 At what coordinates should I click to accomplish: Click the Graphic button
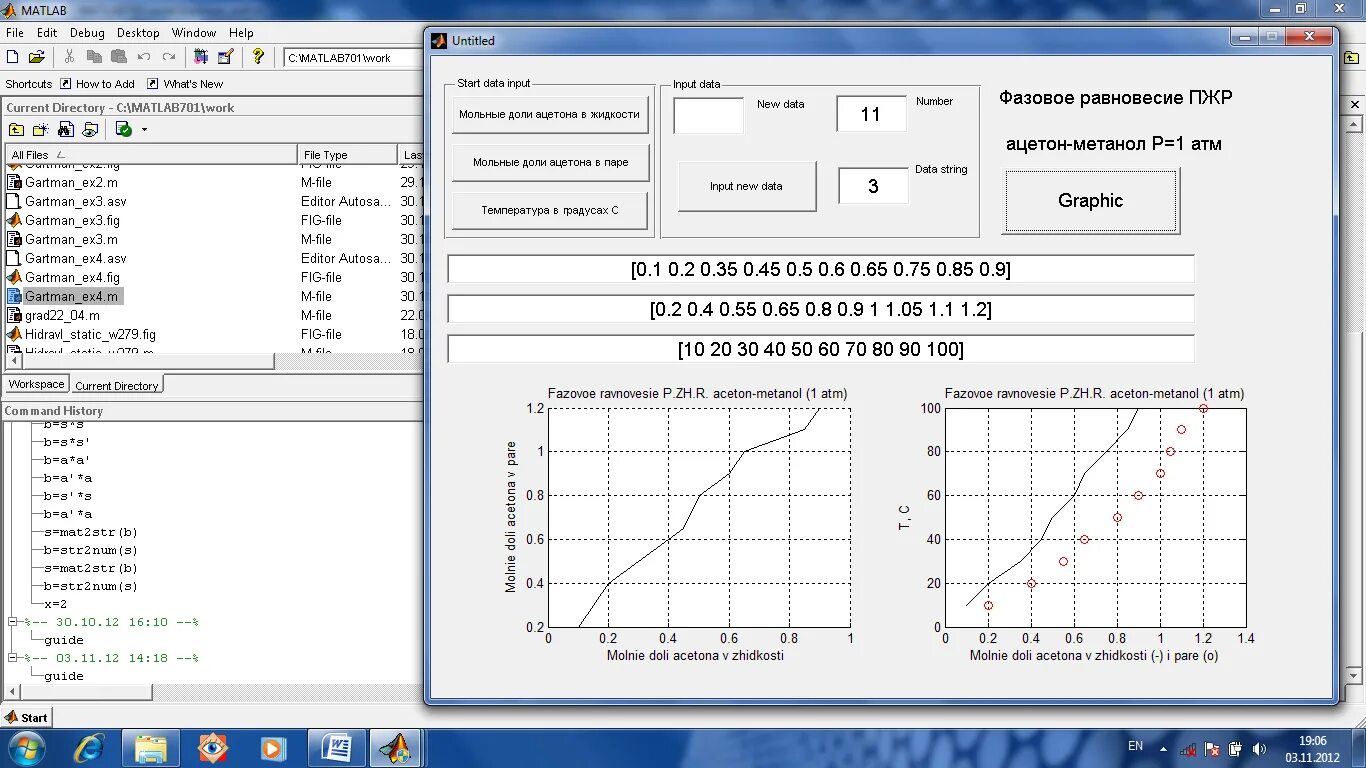[x=1091, y=201]
